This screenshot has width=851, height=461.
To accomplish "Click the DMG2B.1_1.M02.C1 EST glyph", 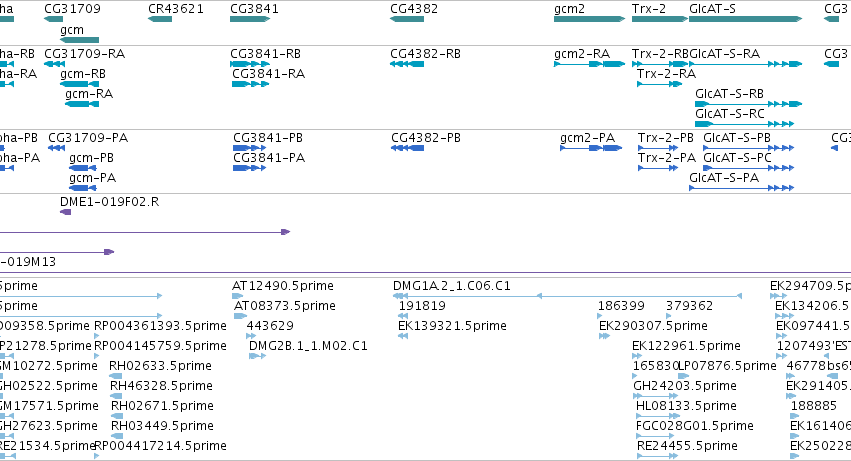I will pos(258,356).
